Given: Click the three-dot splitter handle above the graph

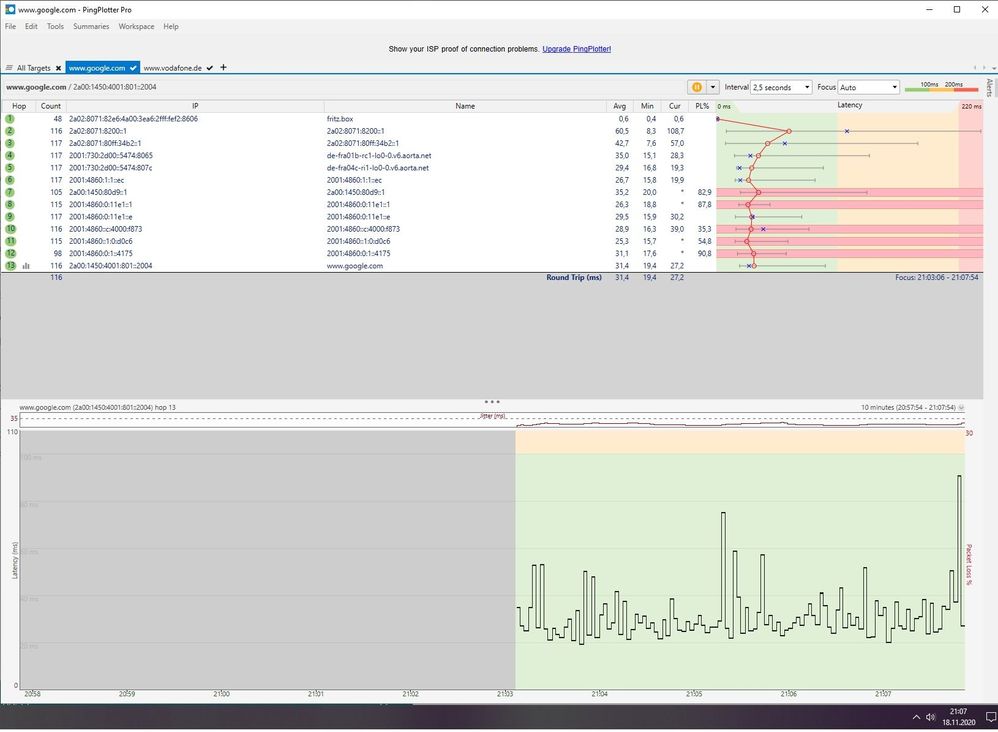Looking at the screenshot, I should click(491, 402).
